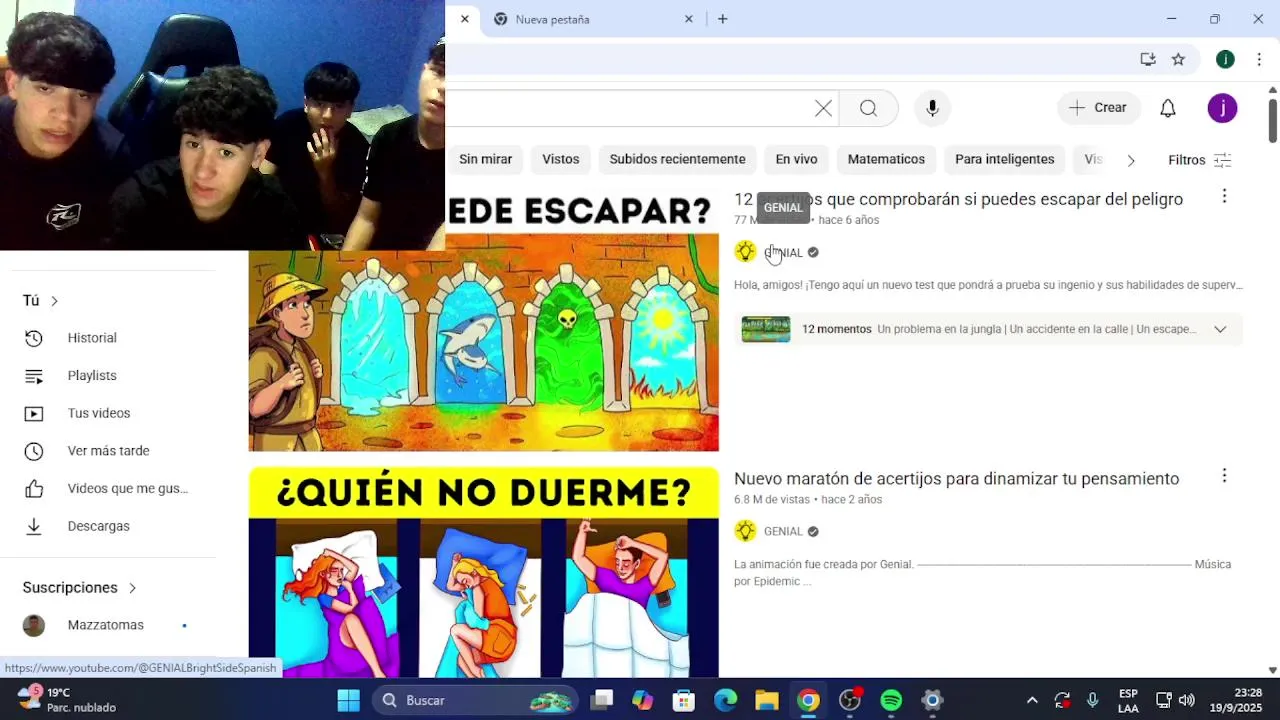Open Microsoft Edge from the taskbar
The image size is (1280, 720).
[725, 700]
